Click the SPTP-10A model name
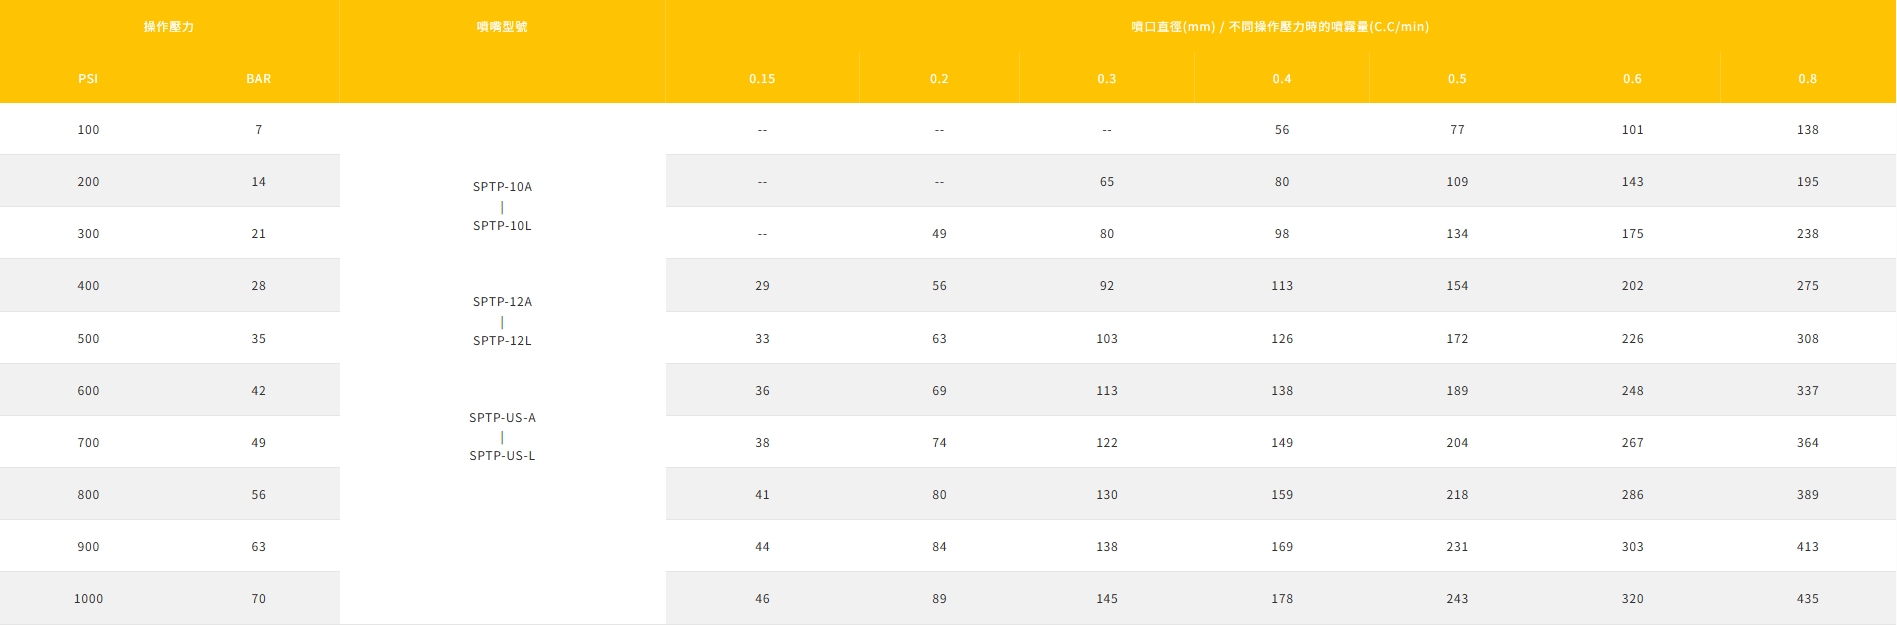 click(x=502, y=187)
